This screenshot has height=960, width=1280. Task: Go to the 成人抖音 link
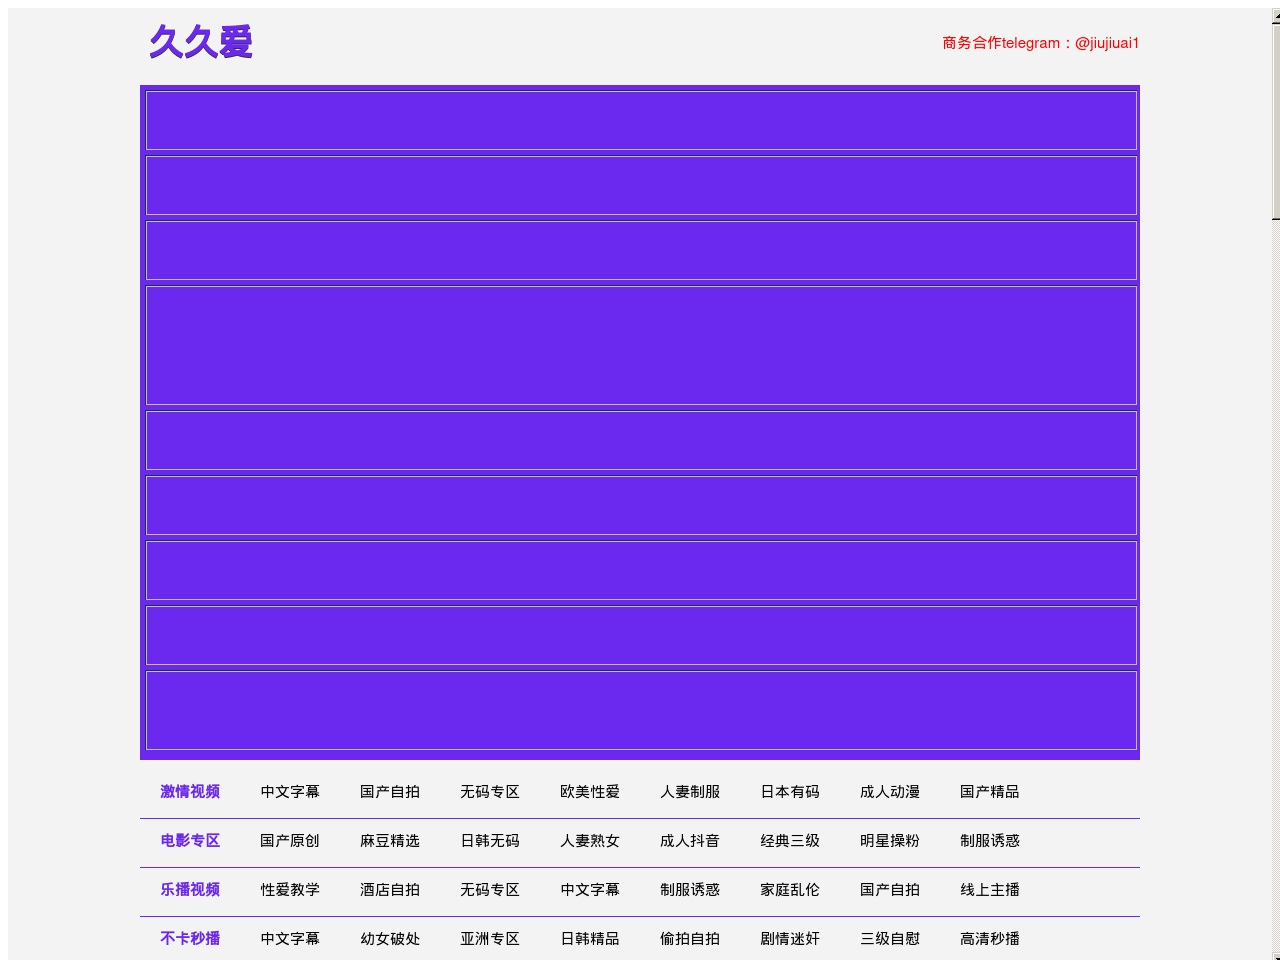pyautogui.click(x=690, y=840)
